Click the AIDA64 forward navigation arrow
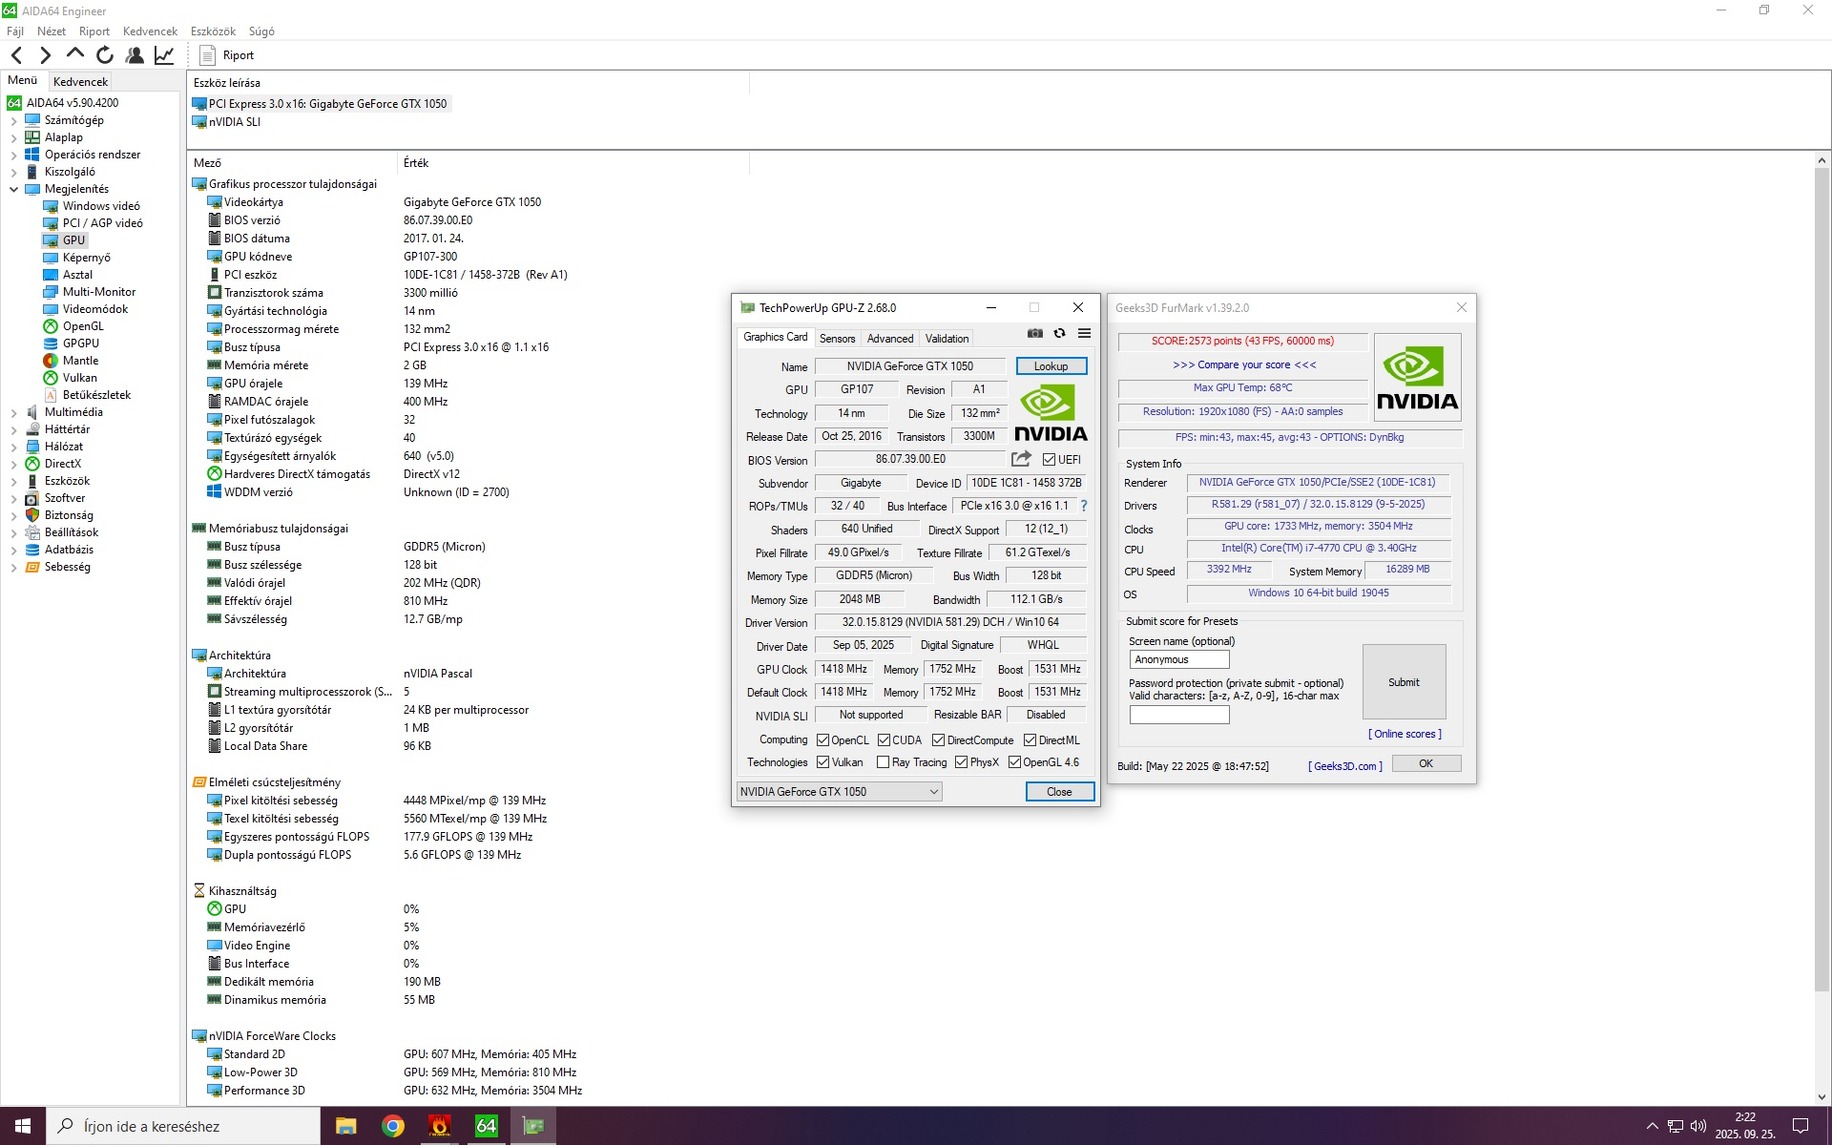The width and height of the screenshot is (1832, 1145). (x=45, y=55)
